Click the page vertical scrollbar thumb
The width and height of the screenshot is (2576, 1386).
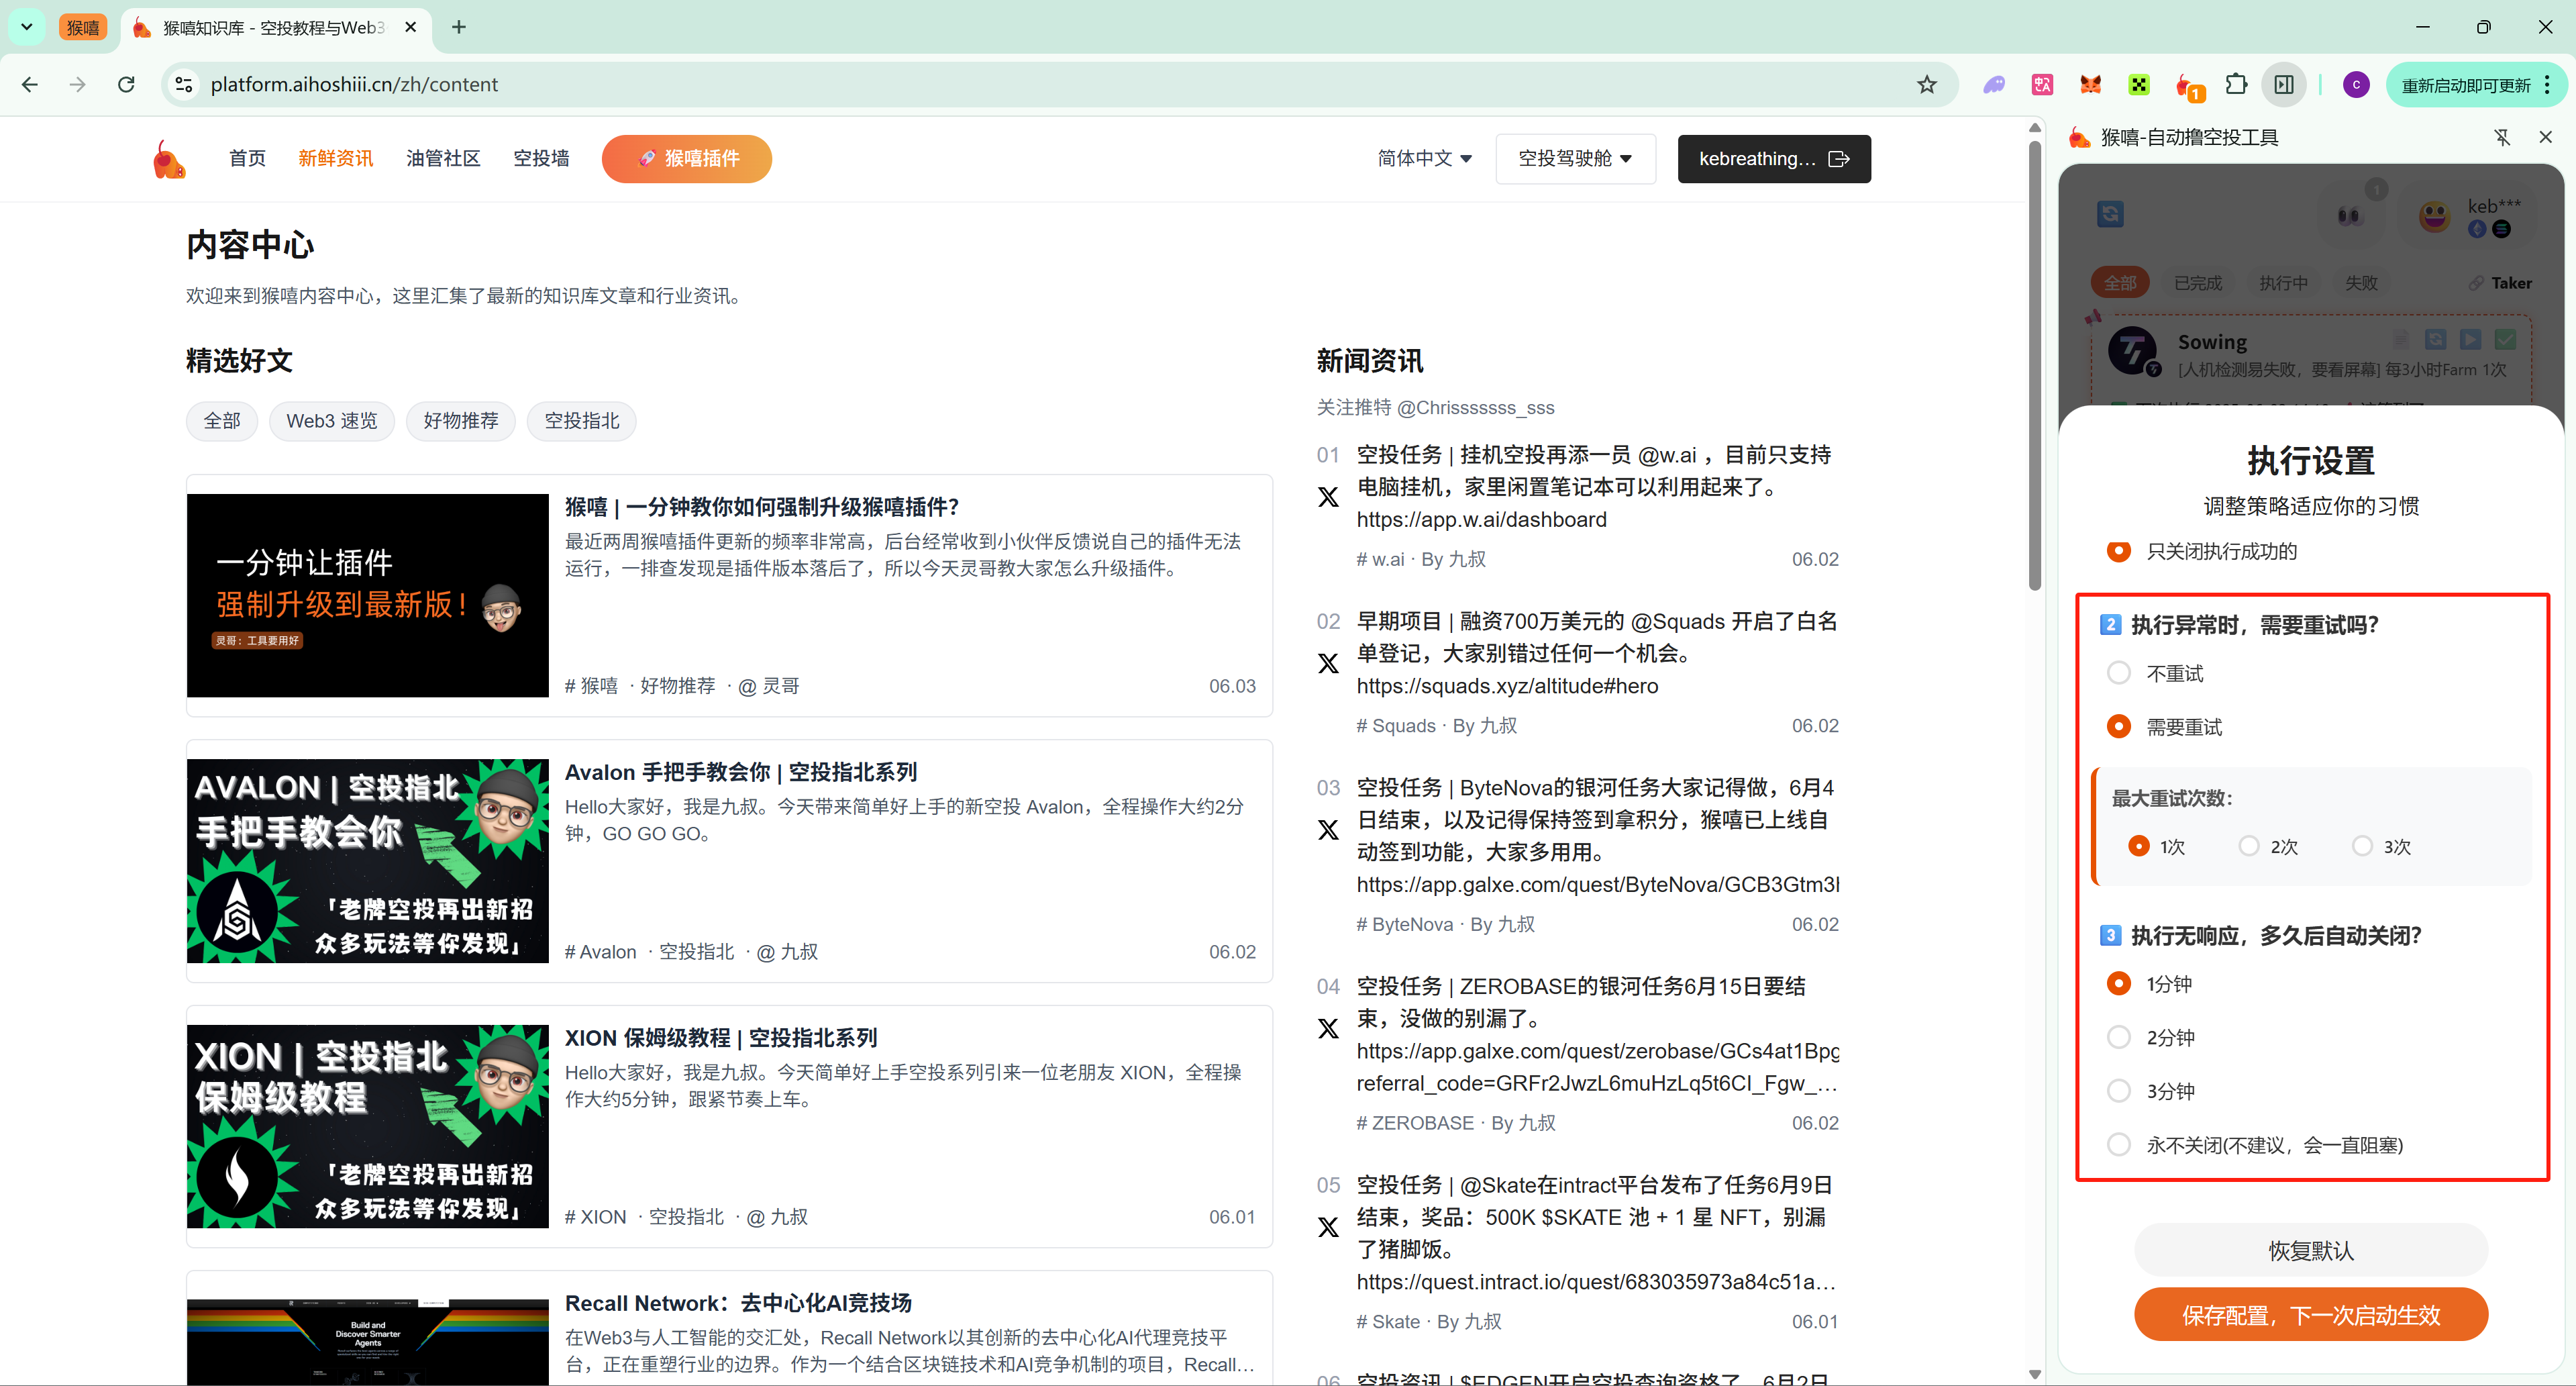coord(2034,365)
